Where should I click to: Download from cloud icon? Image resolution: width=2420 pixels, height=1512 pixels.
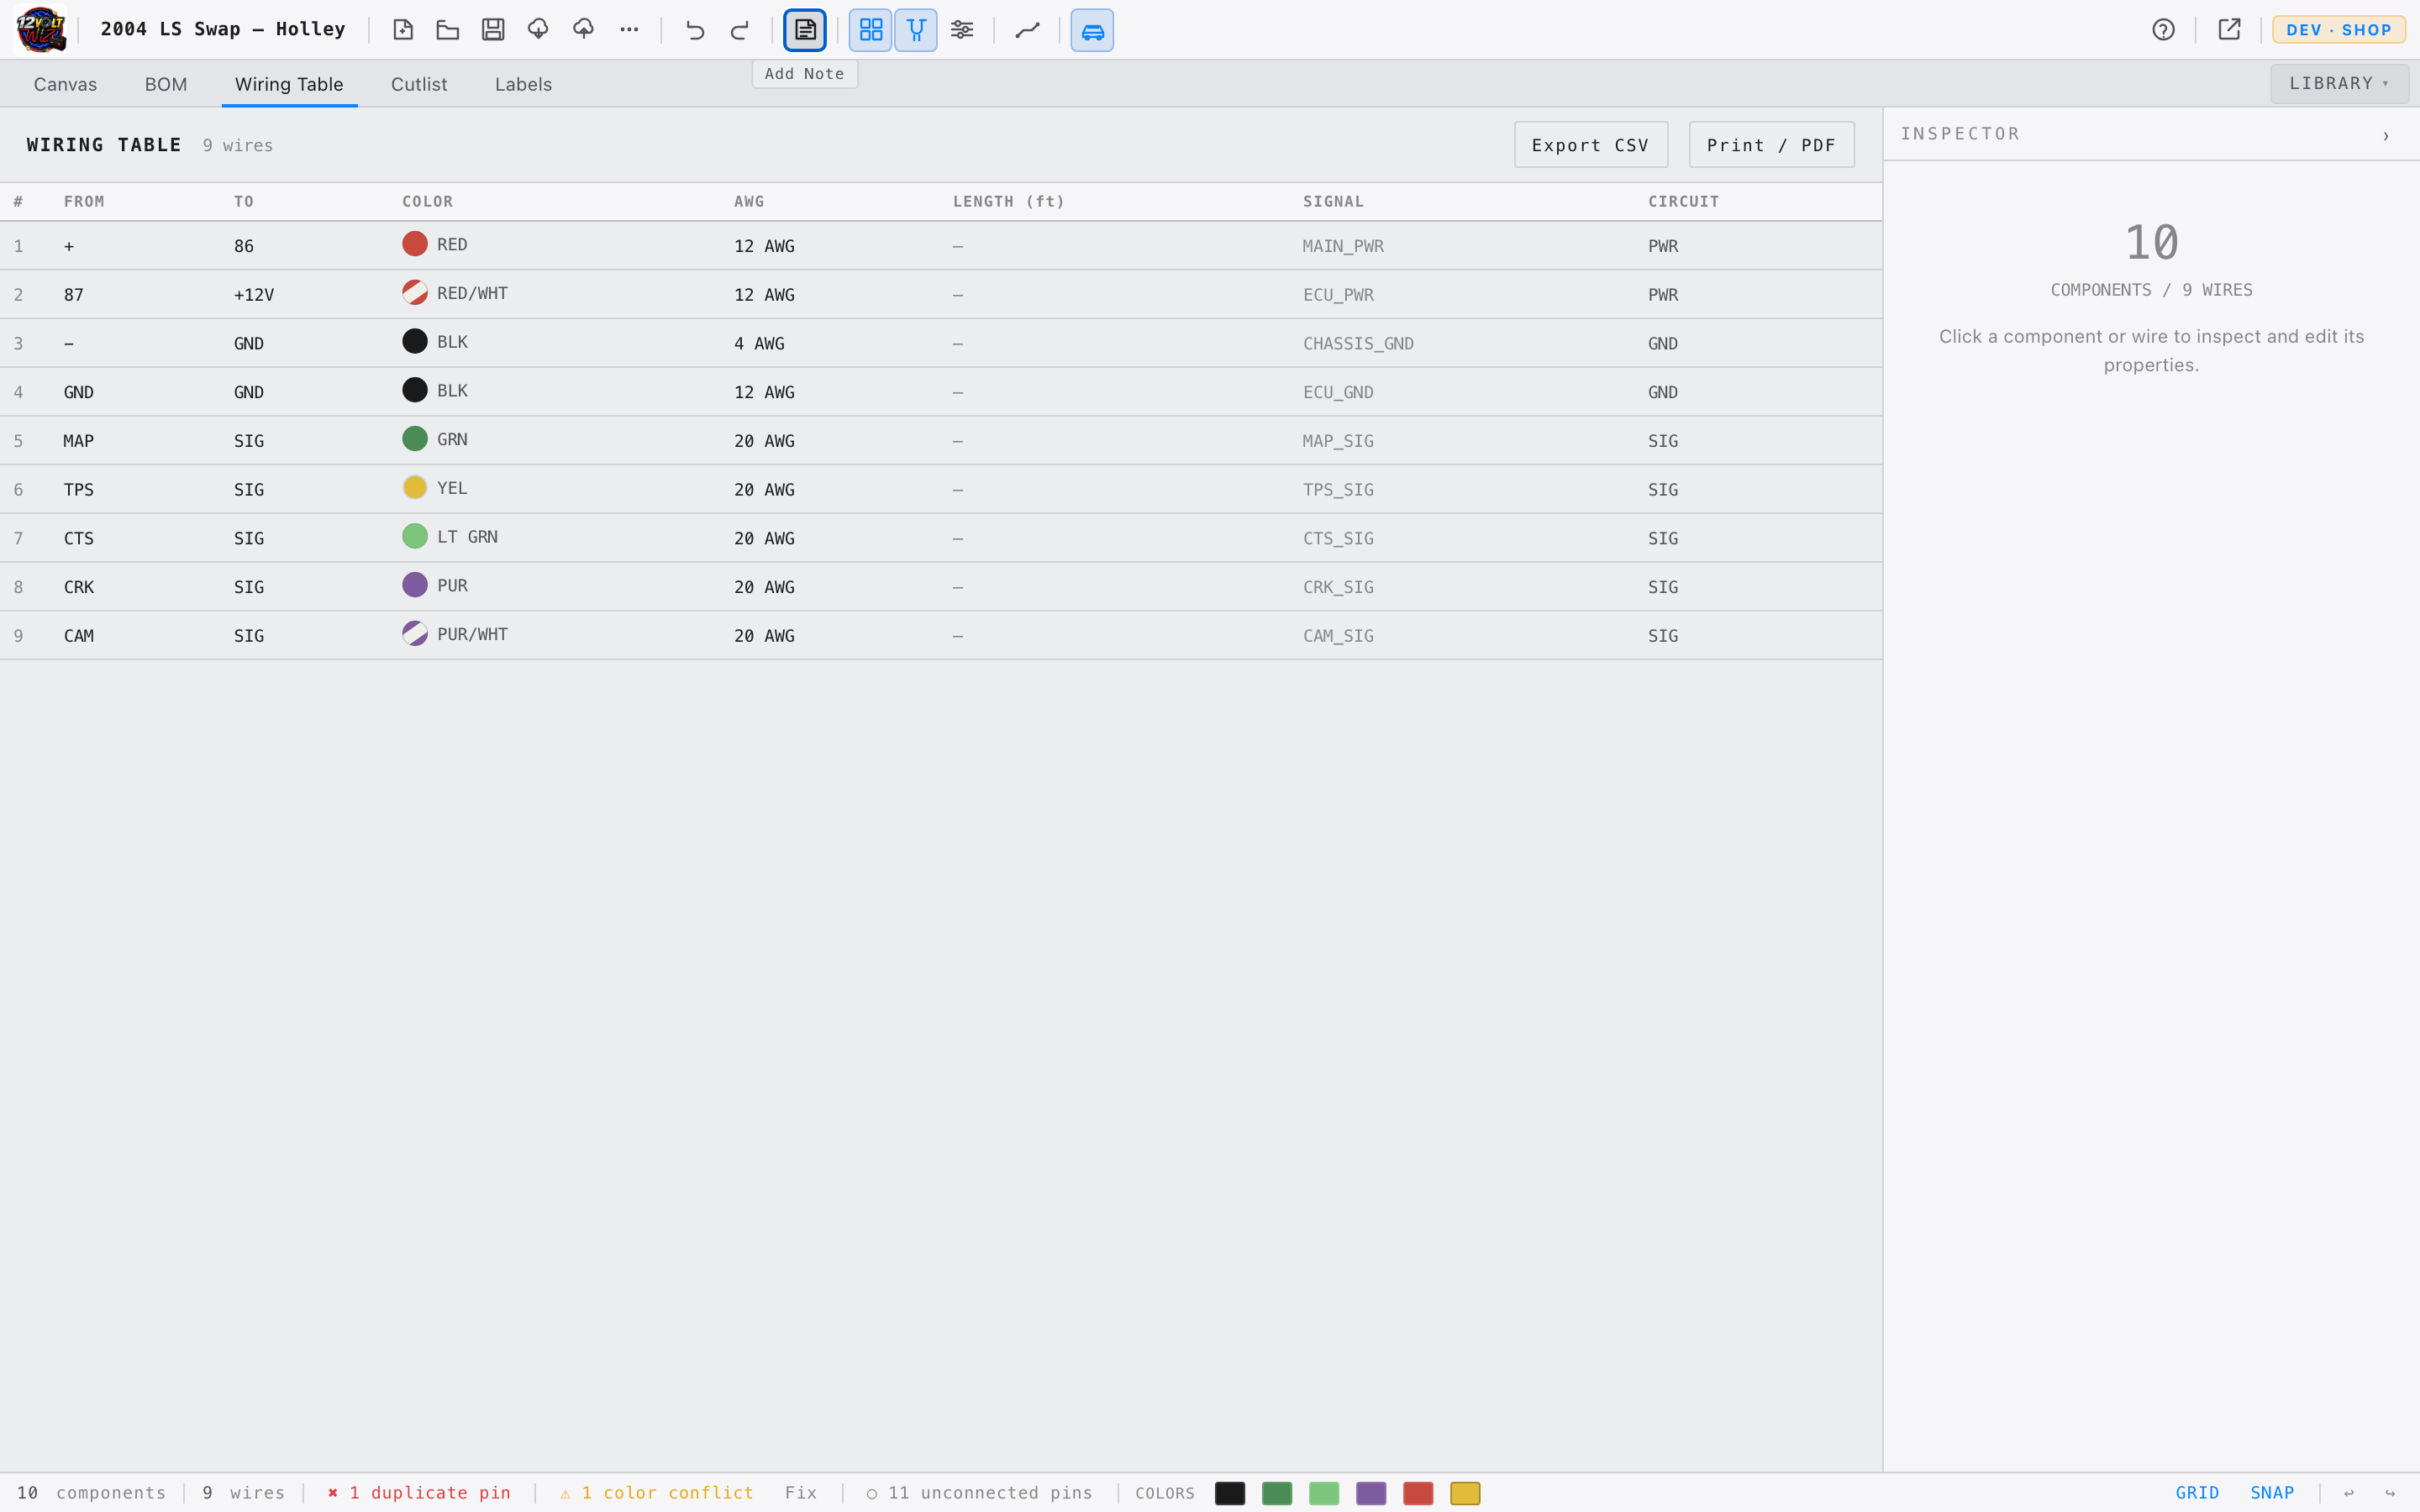pos(538,30)
